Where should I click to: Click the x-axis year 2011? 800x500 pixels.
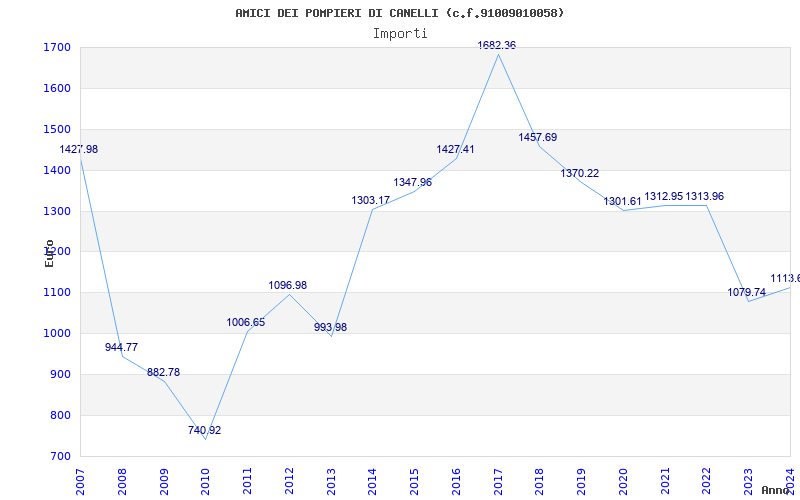247,482
